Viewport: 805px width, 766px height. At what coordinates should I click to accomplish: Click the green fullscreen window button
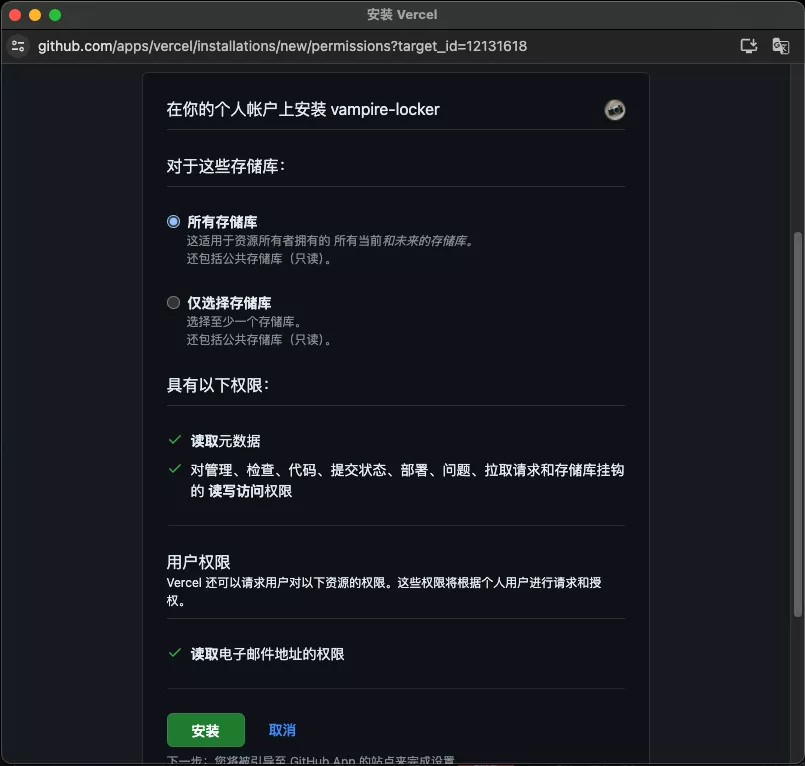pyautogui.click(x=55, y=15)
